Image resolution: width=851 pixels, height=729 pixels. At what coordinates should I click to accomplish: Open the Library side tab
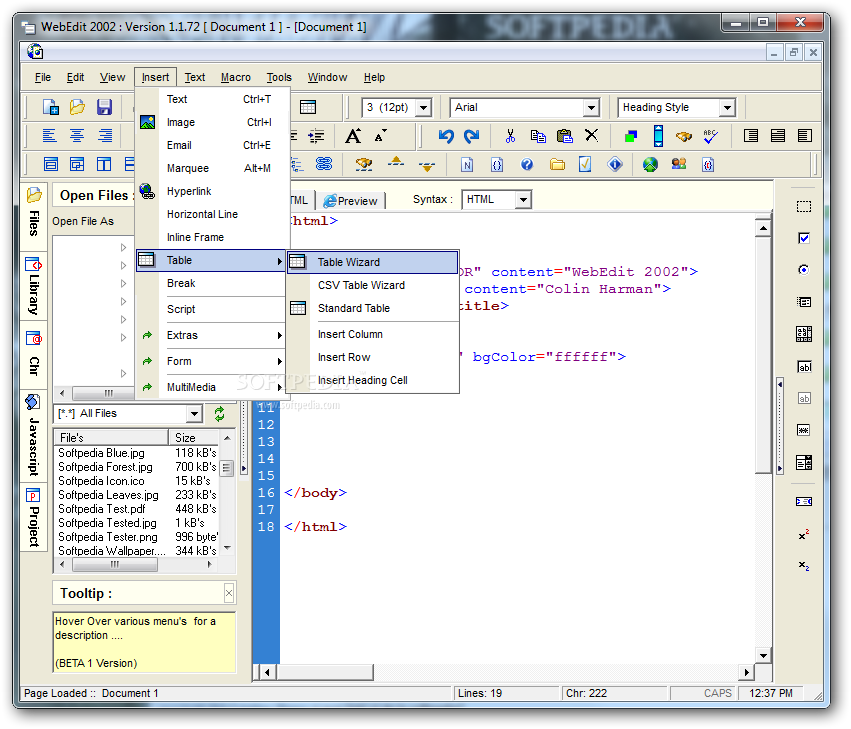pyautogui.click(x=34, y=287)
